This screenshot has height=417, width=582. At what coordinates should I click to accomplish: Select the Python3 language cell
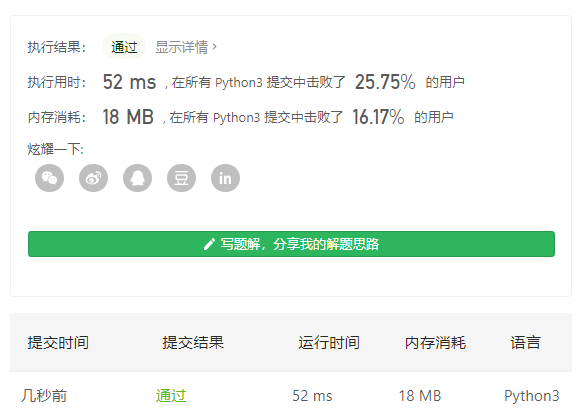point(532,396)
